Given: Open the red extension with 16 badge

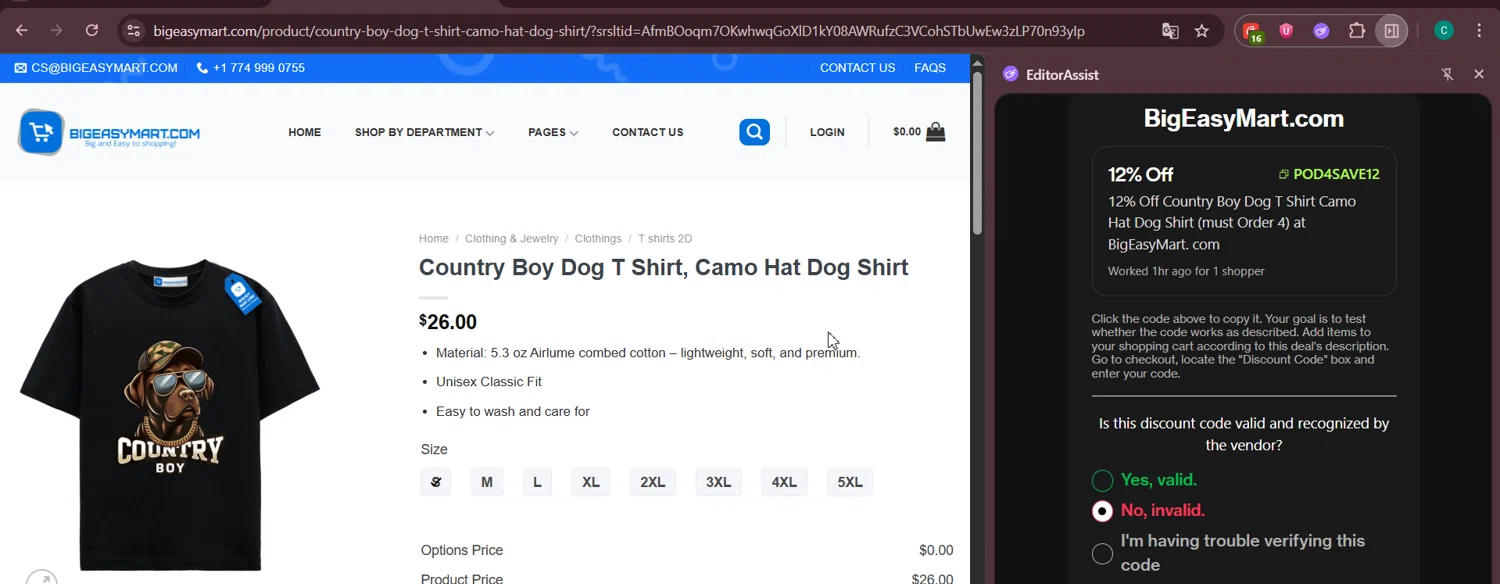Looking at the screenshot, I should [x=1252, y=31].
